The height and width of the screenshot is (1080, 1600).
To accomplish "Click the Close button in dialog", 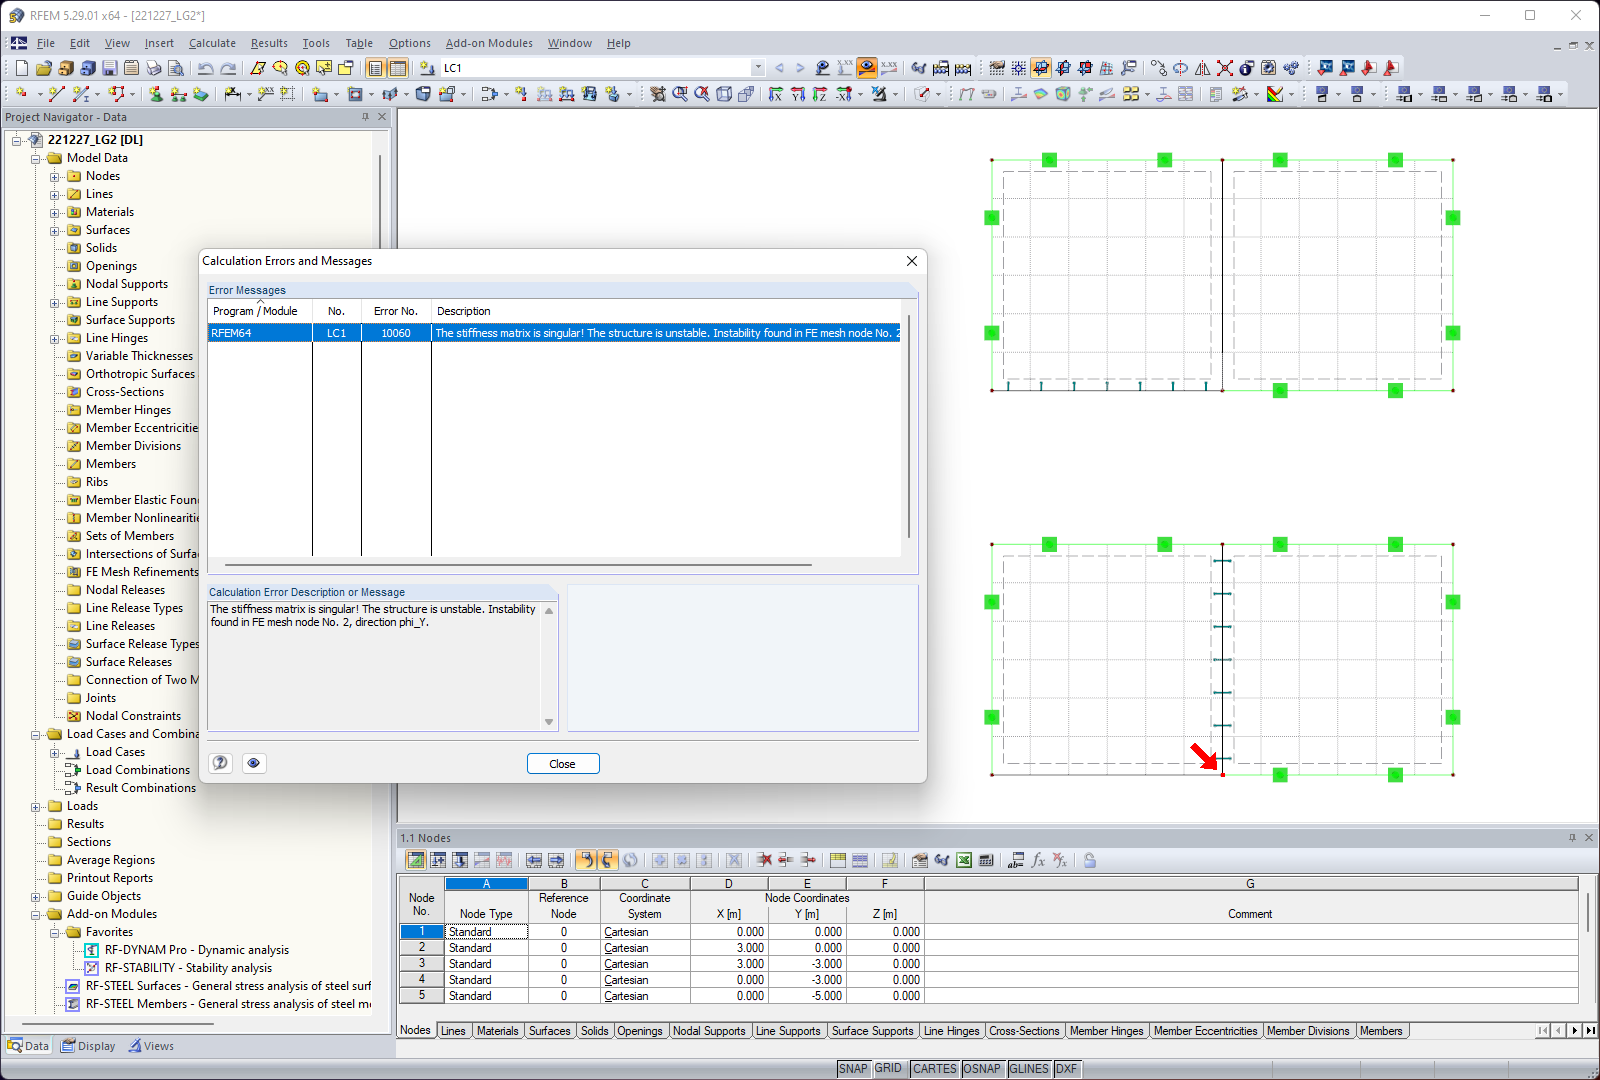I will pos(563,764).
